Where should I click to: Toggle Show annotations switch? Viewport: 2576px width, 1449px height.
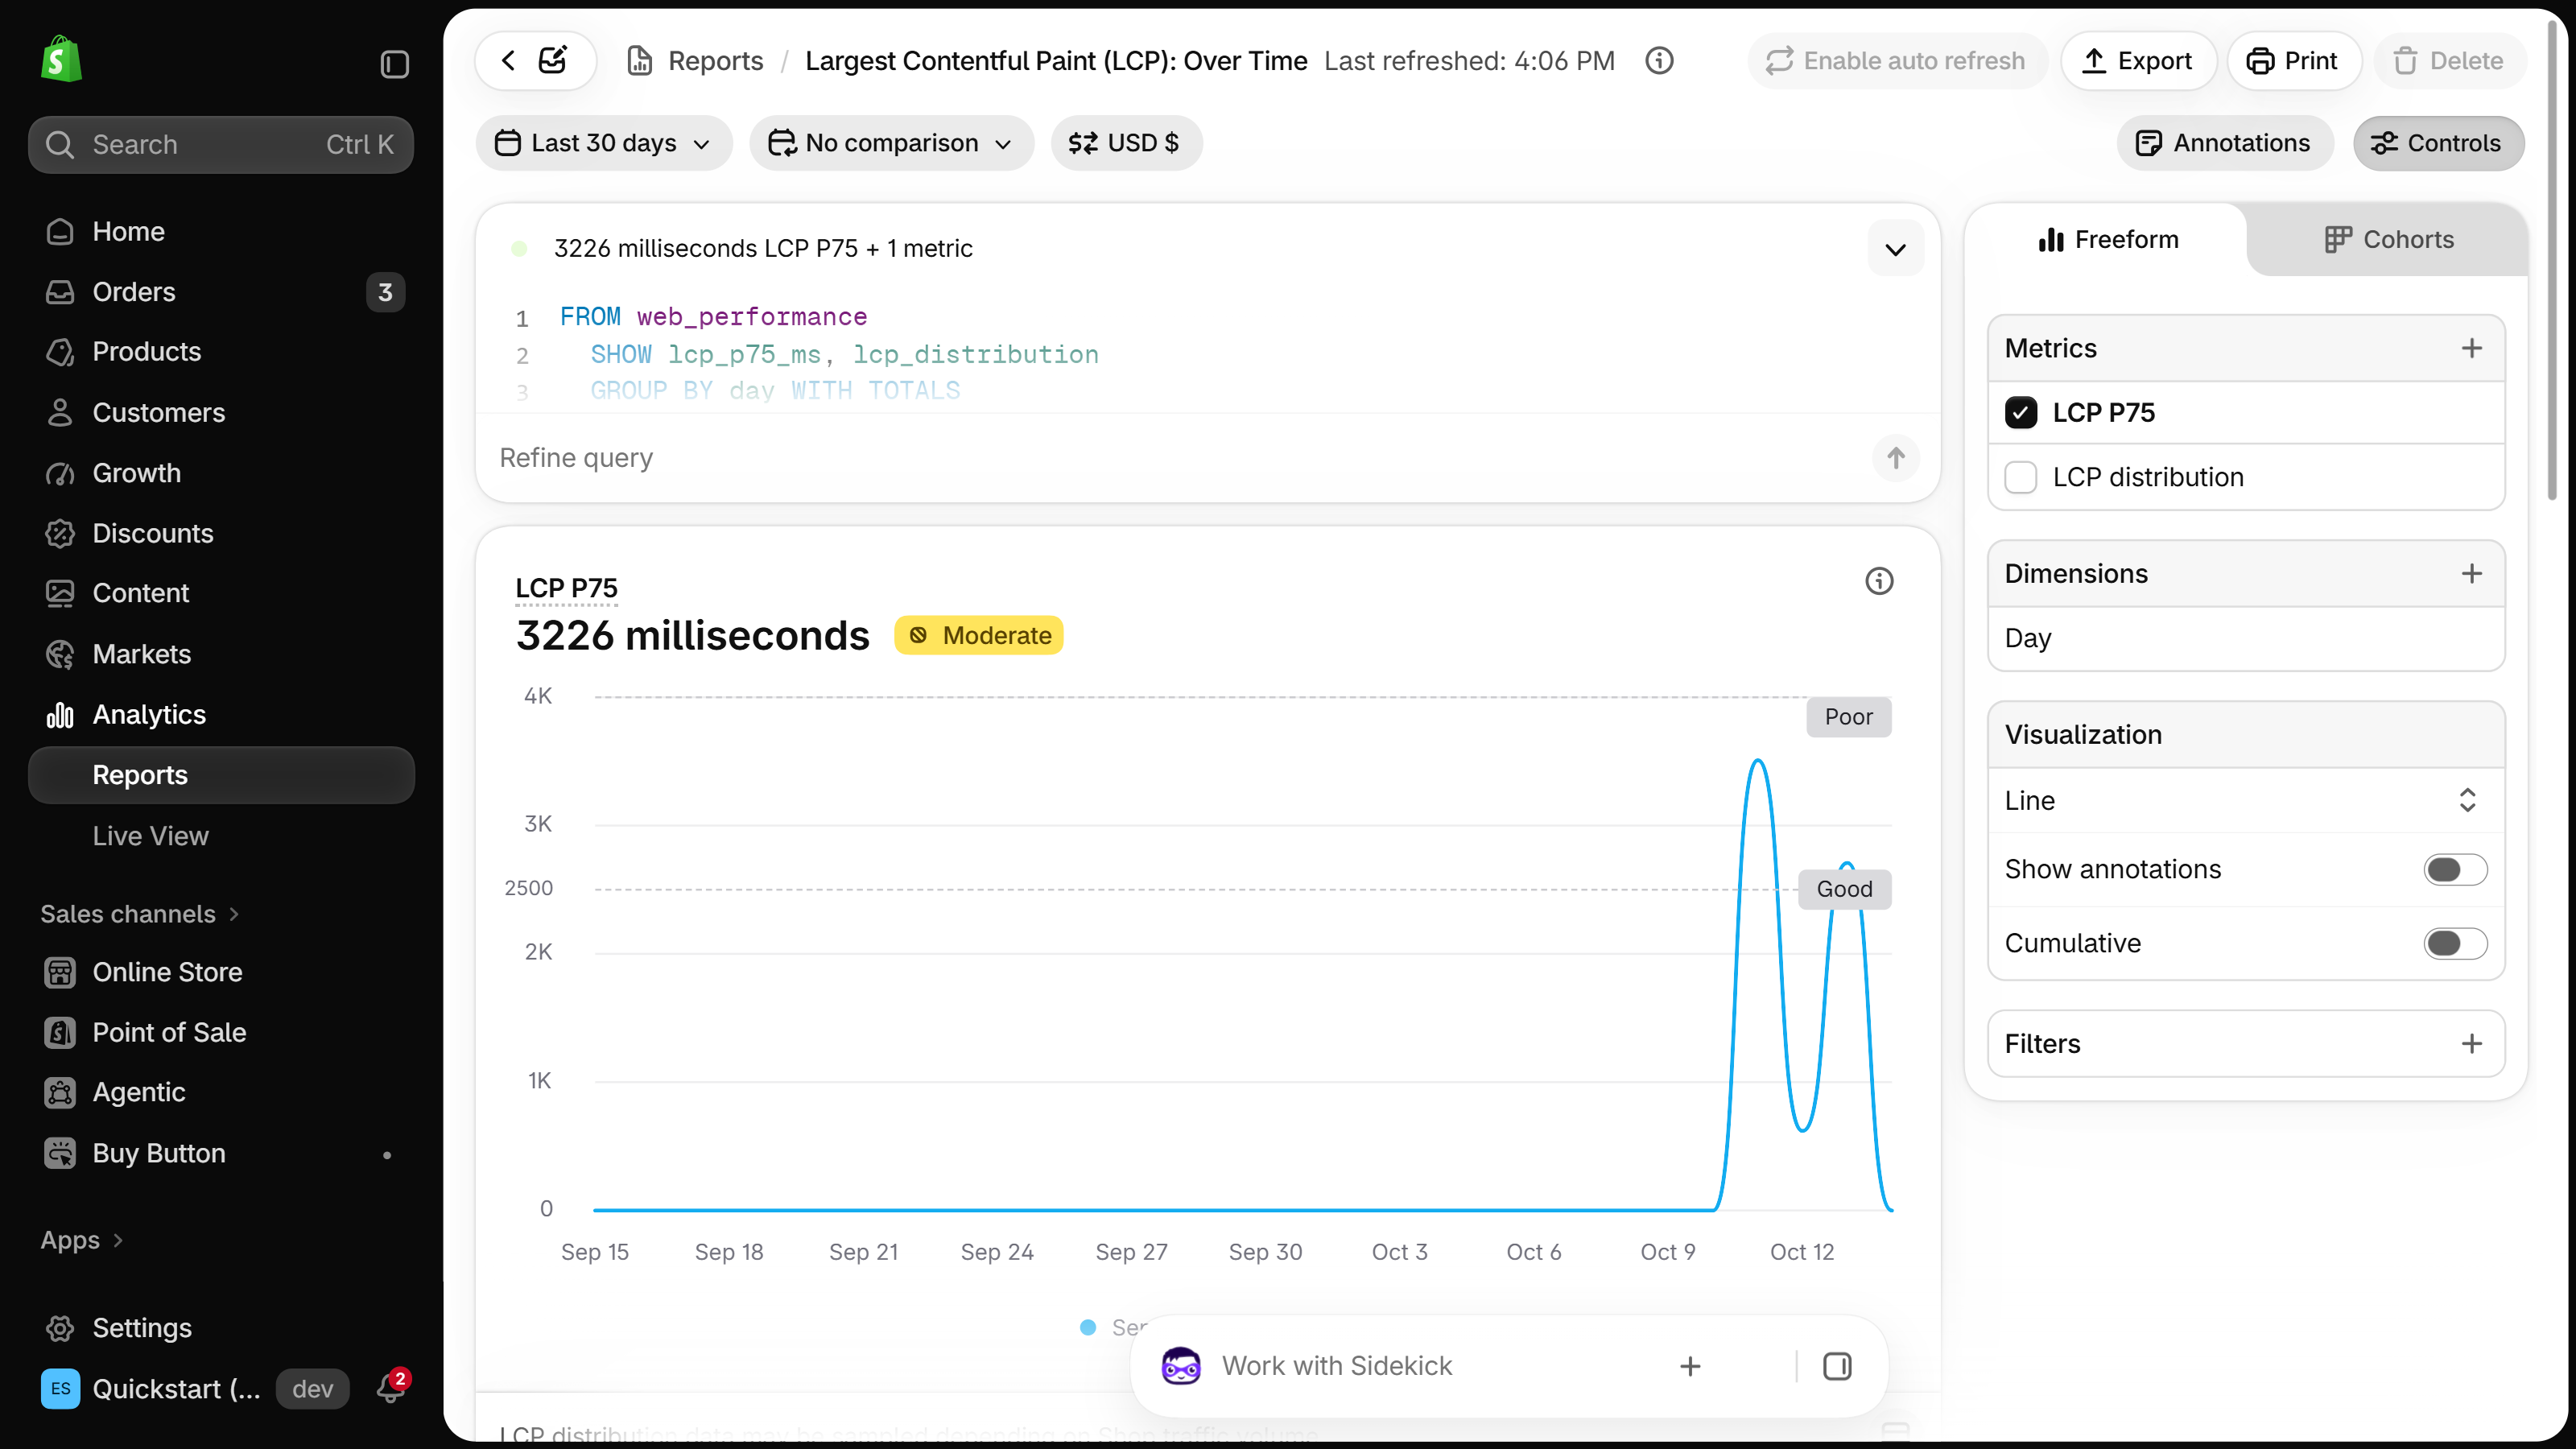pos(2455,869)
